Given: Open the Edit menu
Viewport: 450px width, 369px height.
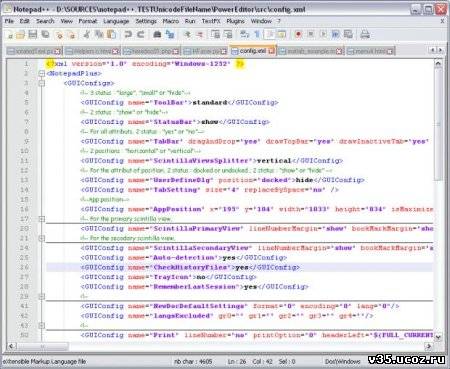Looking at the screenshot, I should [x=24, y=21].
